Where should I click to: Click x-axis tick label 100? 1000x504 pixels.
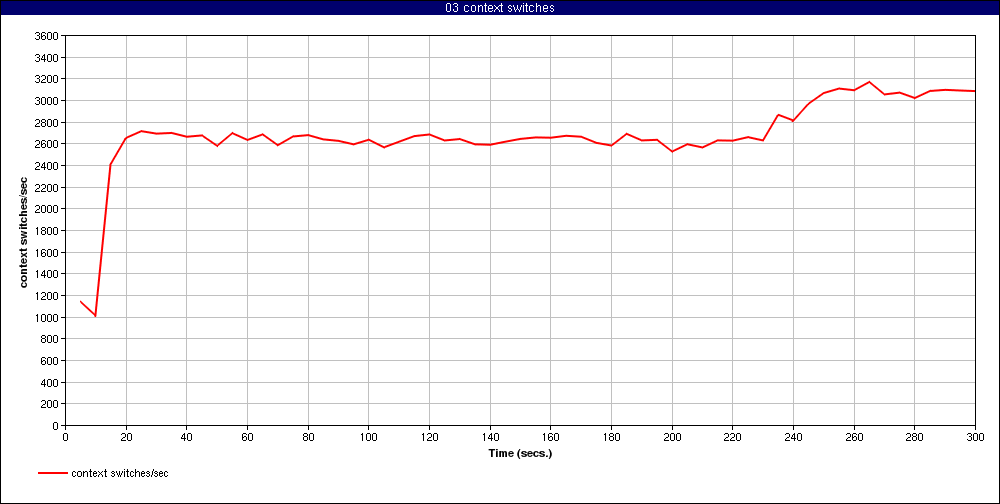tap(369, 438)
